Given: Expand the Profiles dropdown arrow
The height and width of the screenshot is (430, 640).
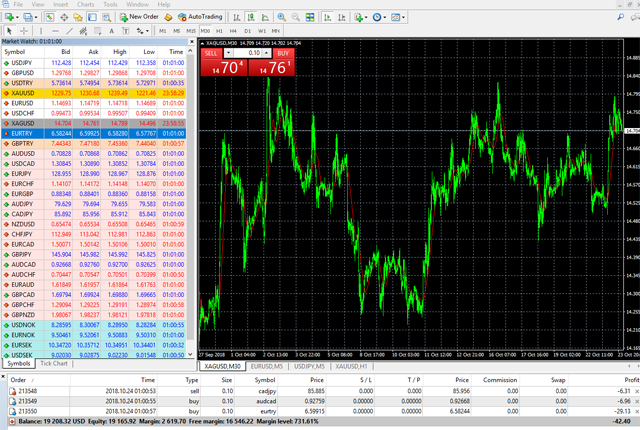Looking at the screenshot, I should tap(36, 18).
